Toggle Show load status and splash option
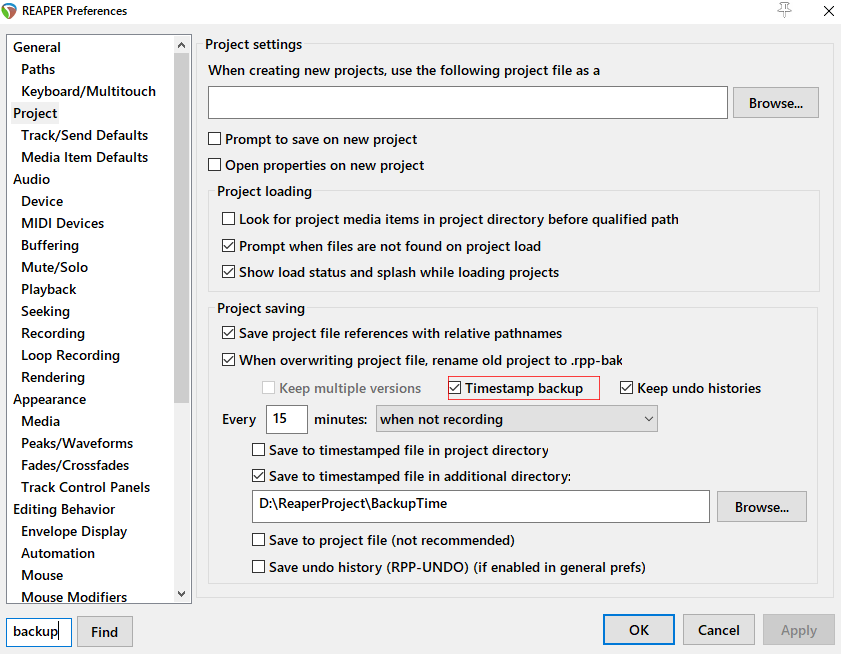841x654 pixels. click(229, 272)
